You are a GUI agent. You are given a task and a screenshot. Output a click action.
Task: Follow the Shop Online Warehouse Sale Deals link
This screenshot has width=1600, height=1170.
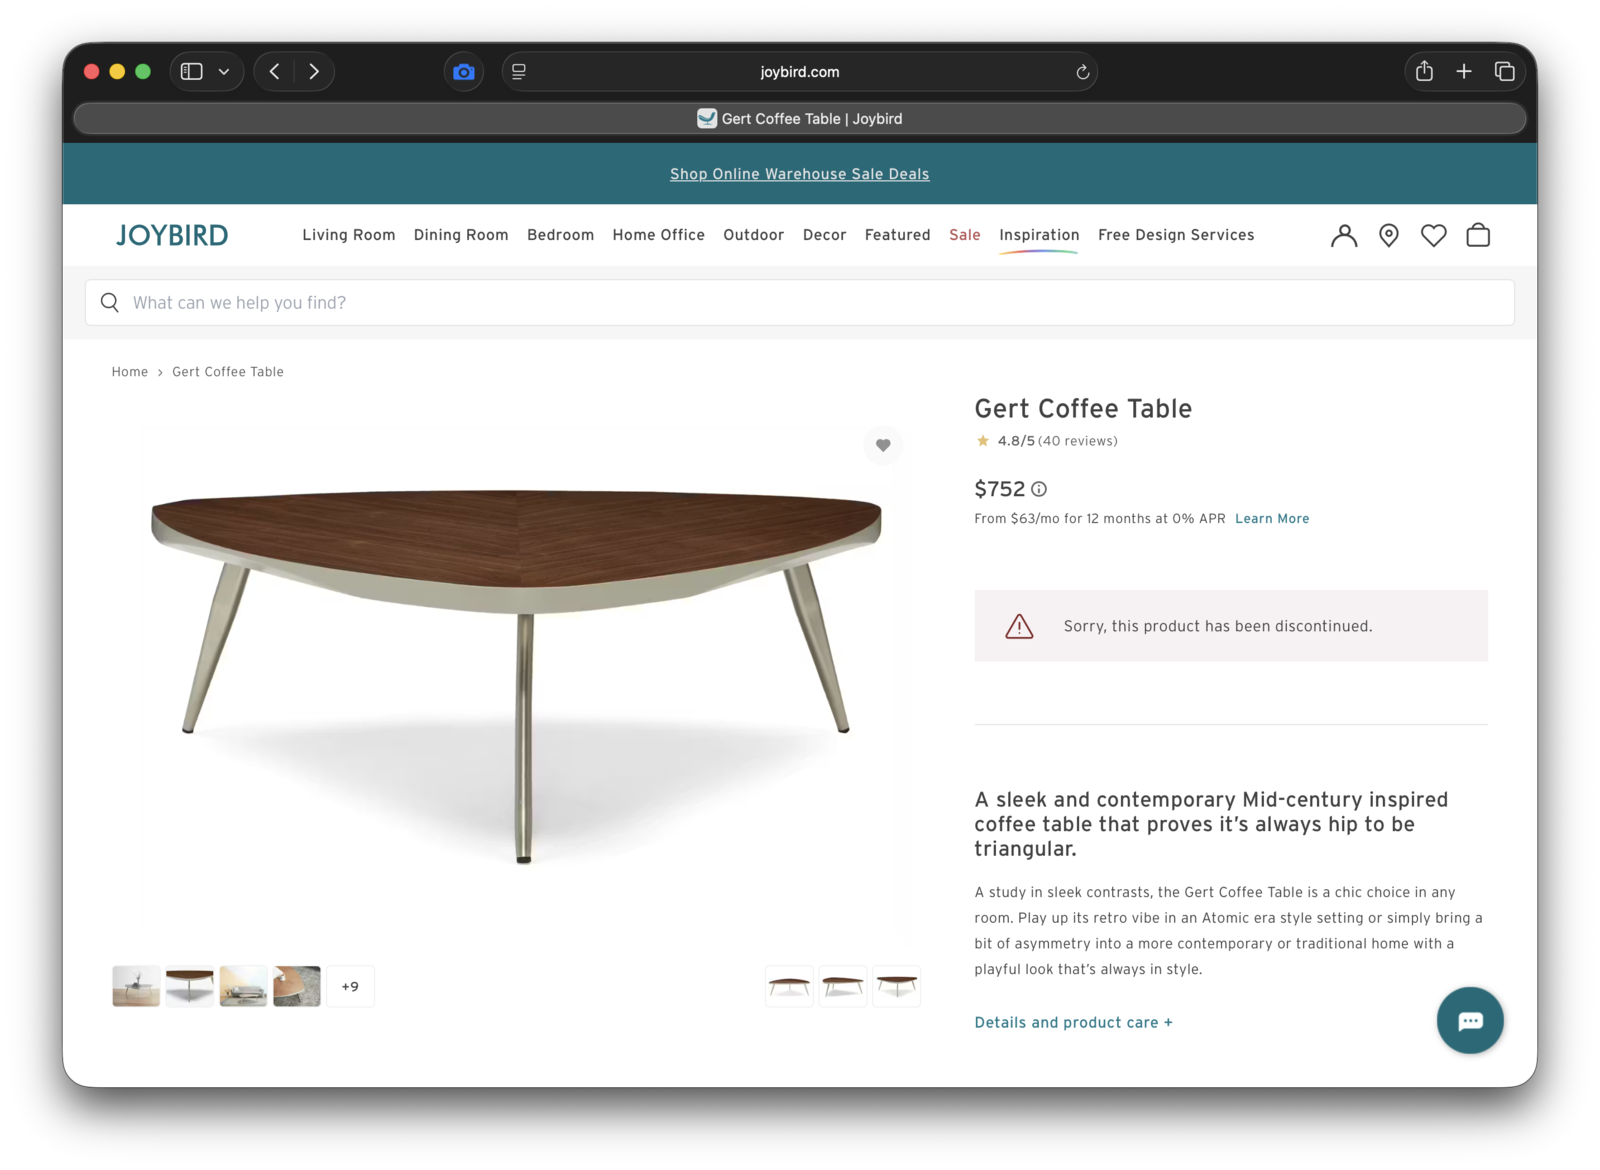click(x=799, y=174)
